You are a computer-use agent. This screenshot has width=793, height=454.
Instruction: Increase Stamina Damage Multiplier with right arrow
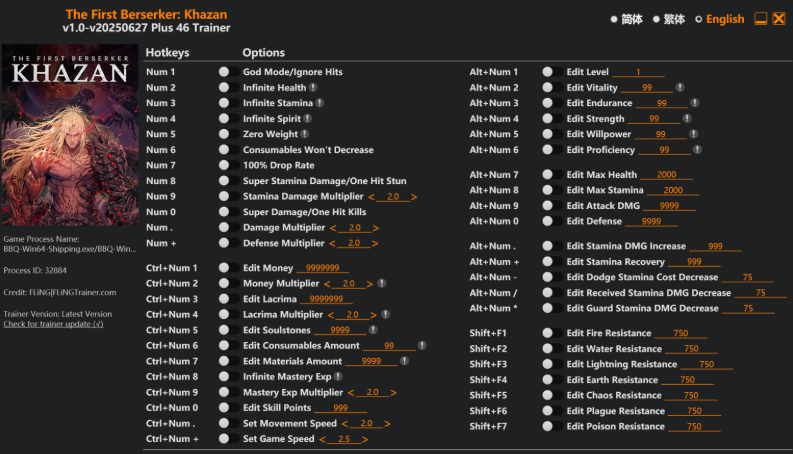[x=414, y=197]
